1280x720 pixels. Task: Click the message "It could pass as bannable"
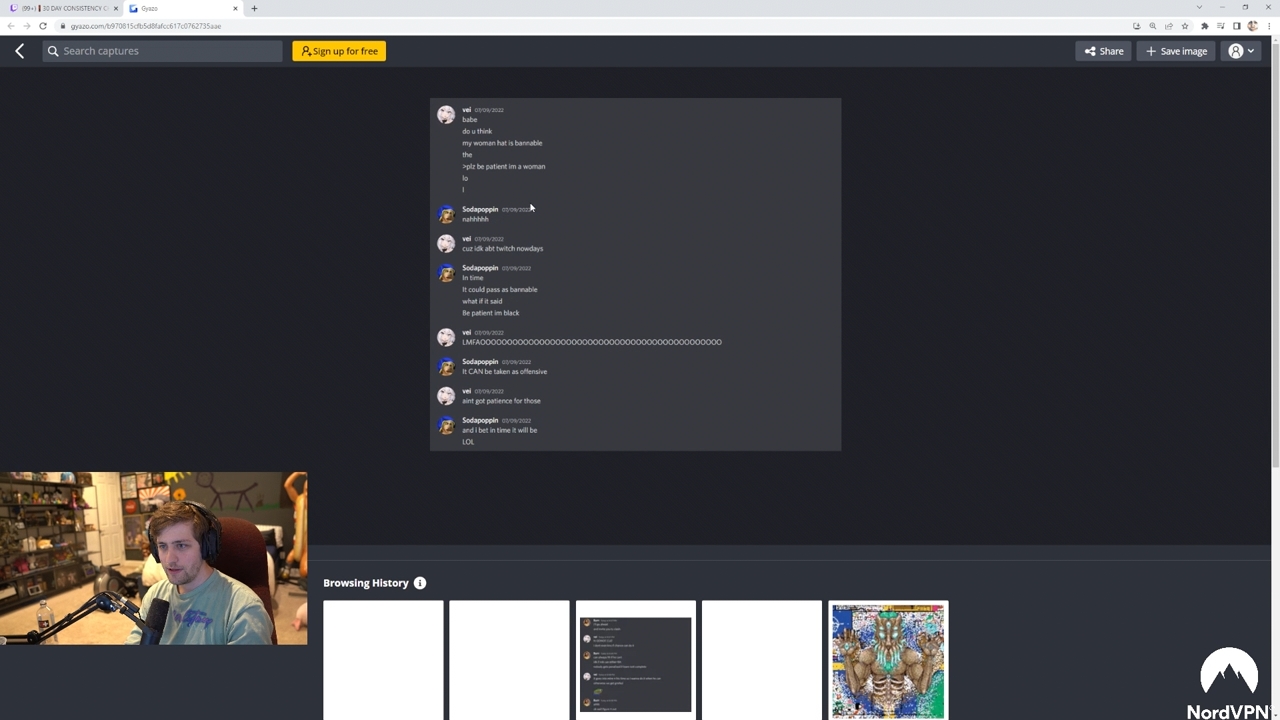pos(500,290)
